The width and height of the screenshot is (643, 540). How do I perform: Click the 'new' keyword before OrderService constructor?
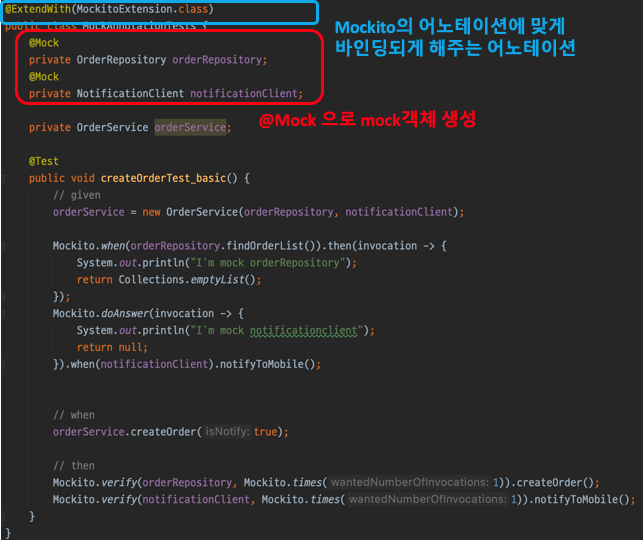click(151, 212)
